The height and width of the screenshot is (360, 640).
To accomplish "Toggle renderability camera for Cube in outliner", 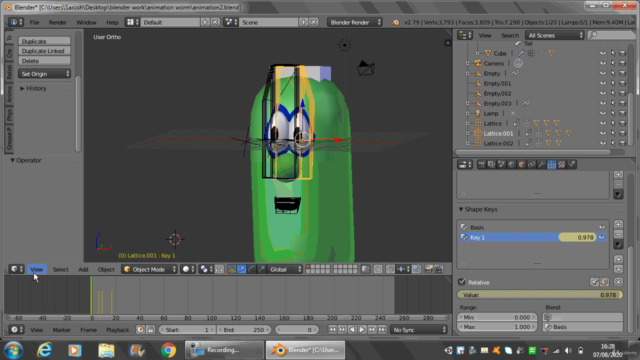I will pyautogui.click(x=622, y=53).
